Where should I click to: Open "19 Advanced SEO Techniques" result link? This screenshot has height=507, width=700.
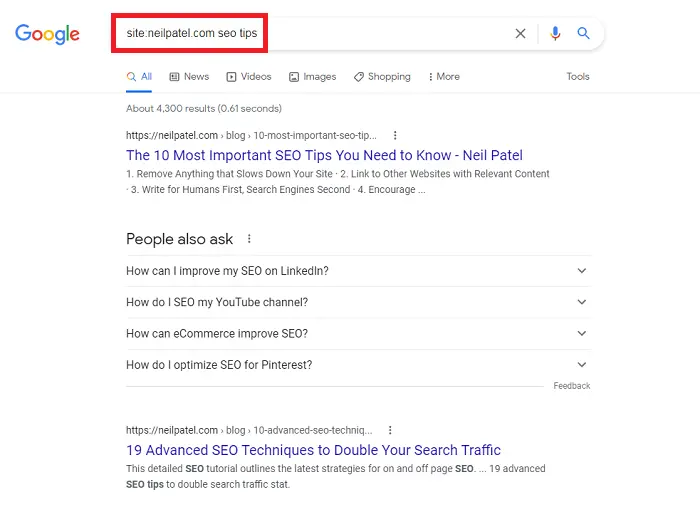pos(313,450)
